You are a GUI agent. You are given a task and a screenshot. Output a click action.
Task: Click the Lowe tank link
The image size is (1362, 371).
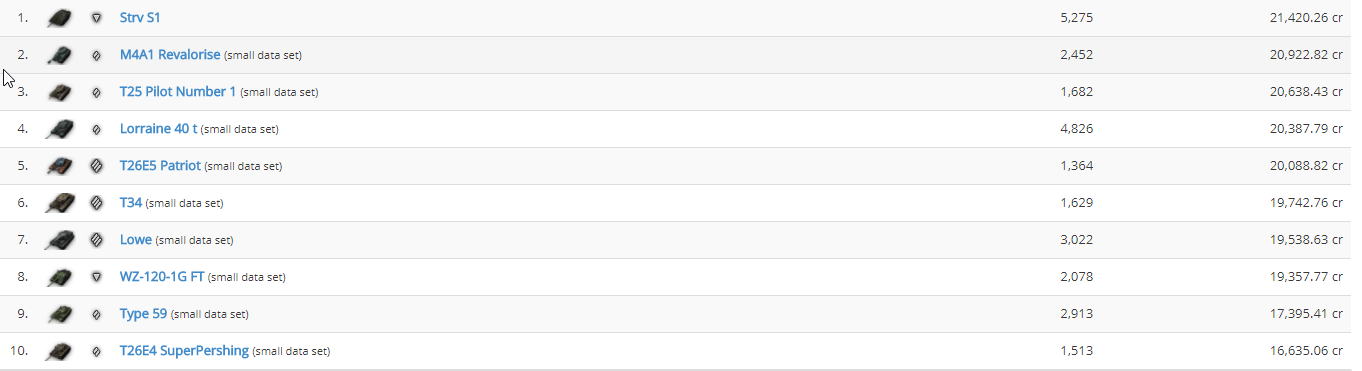[x=136, y=240]
